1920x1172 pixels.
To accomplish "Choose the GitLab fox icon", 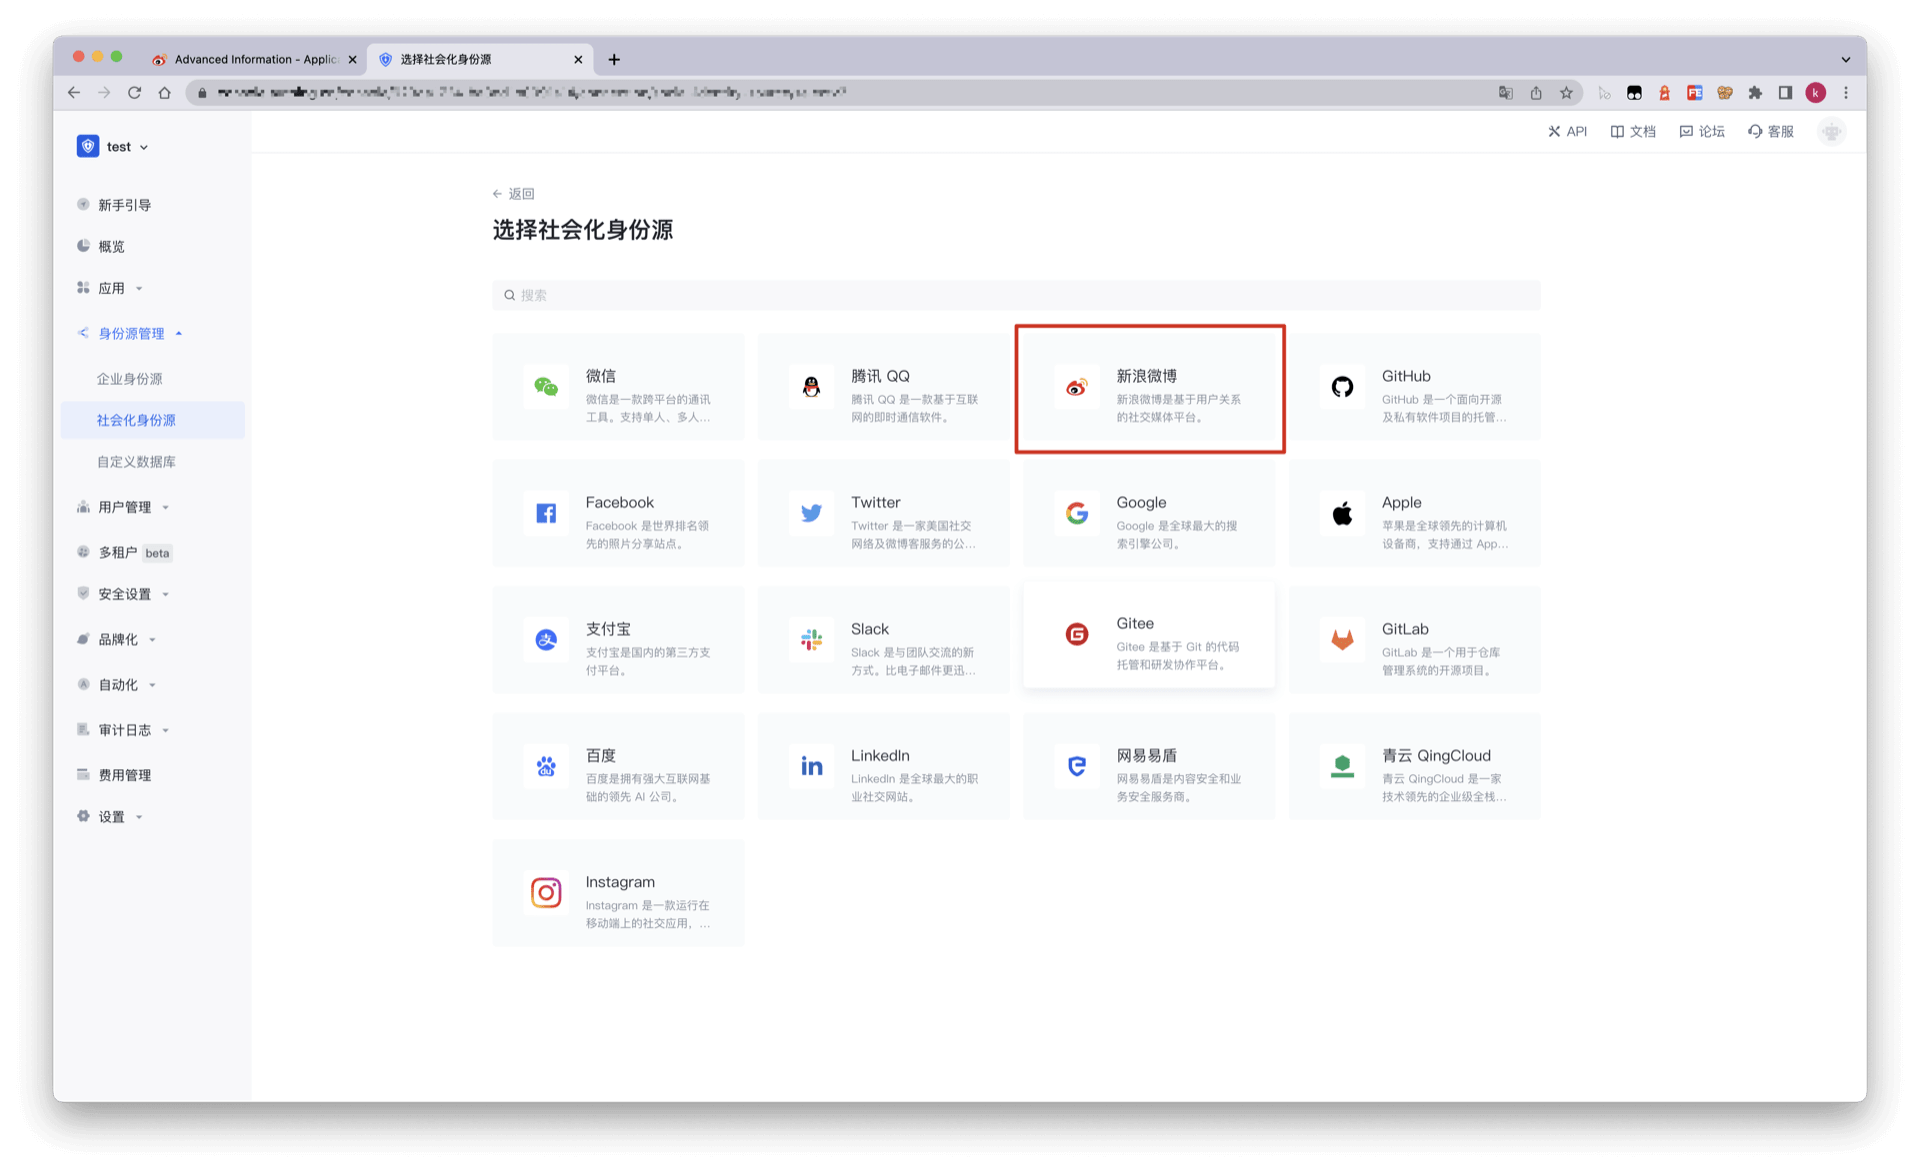I will [1342, 640].
